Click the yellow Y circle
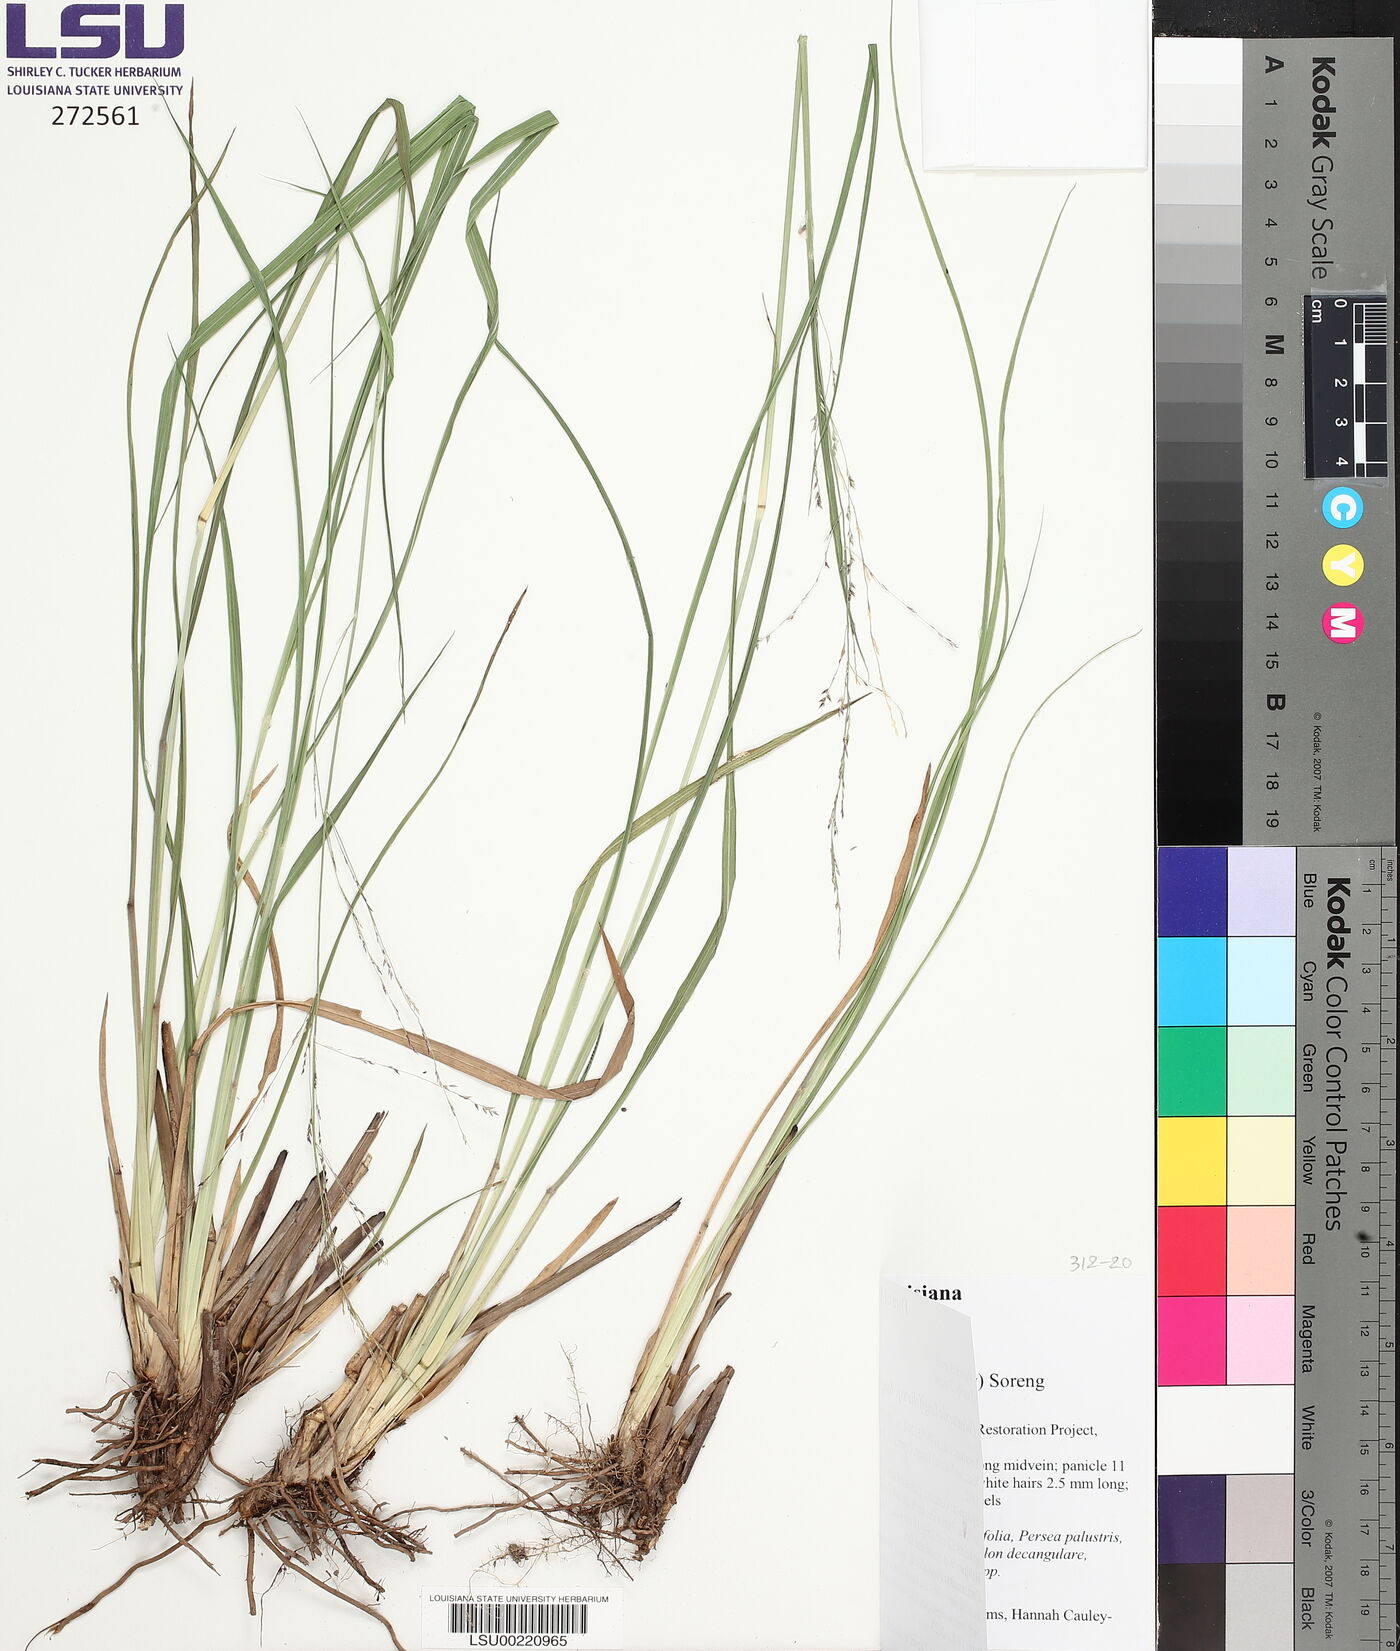Image resolution: width=1400 pixels, height=1651 pixels. click(1342, 566)
